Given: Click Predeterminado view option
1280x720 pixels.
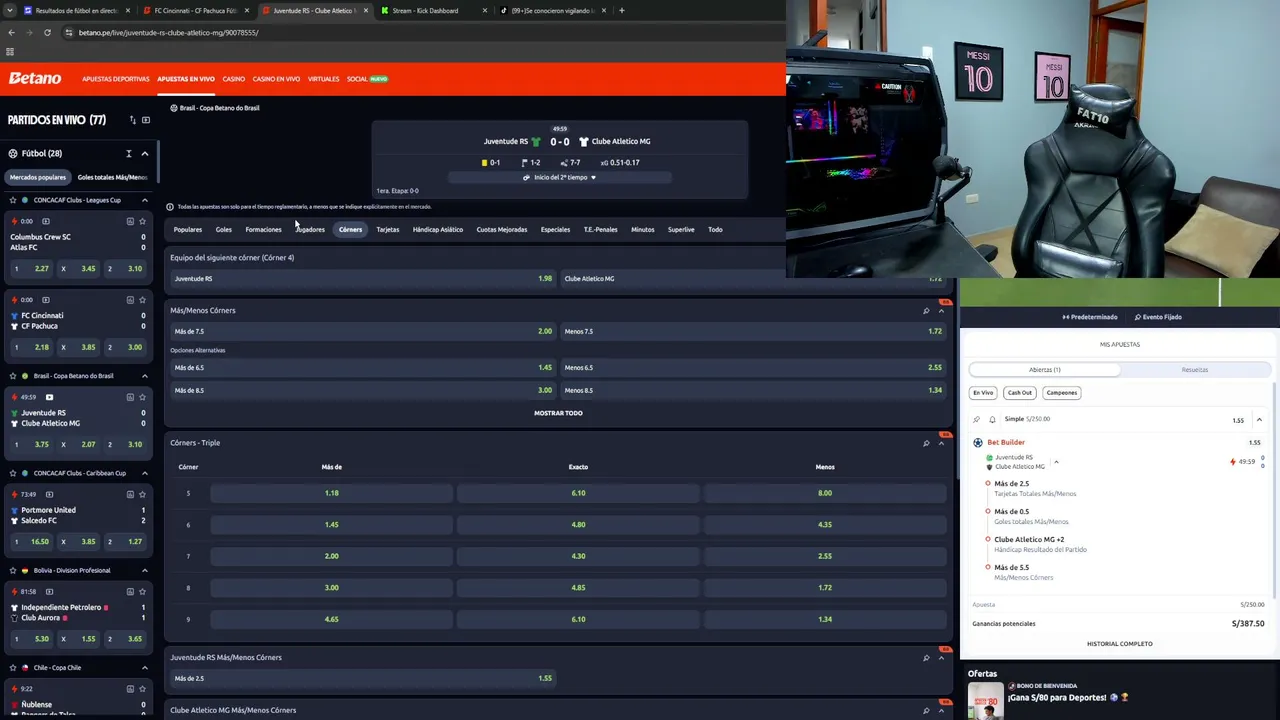Looking at the screenshot, I should click(1090, 317).
